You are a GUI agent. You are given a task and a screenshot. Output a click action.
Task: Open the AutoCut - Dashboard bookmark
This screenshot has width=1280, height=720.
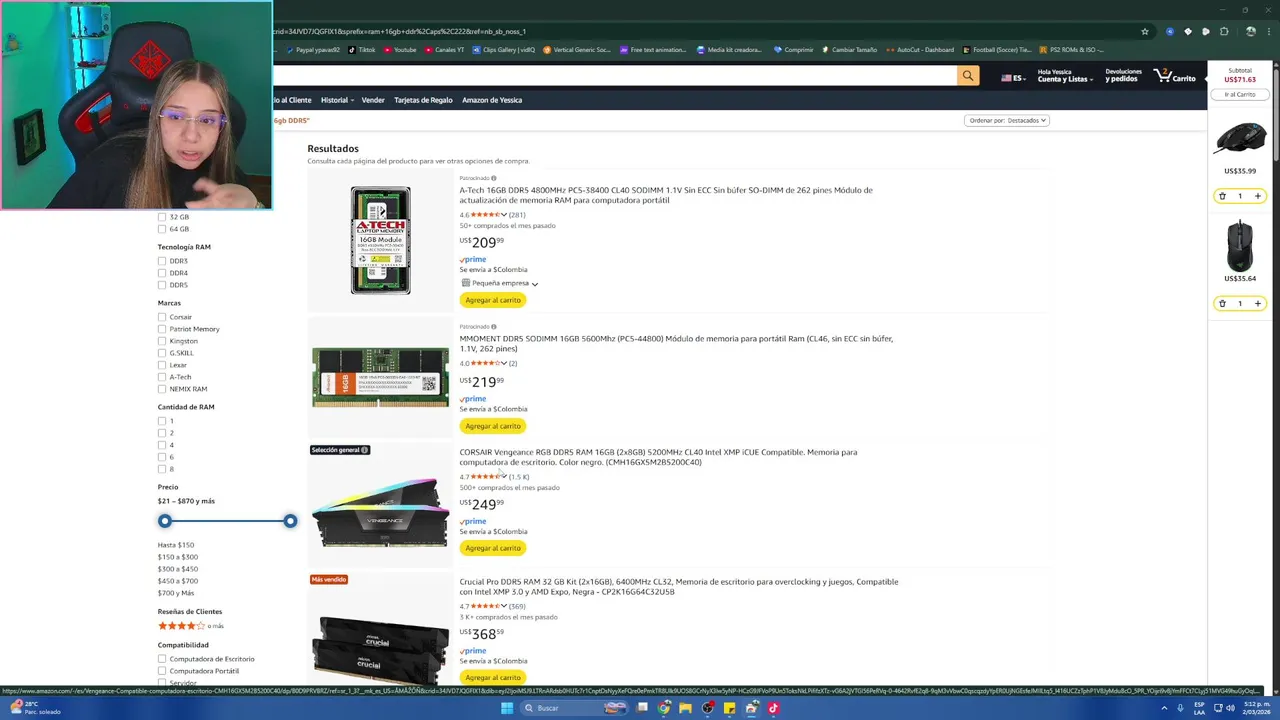pyautogui.click(x=920, y=49)
